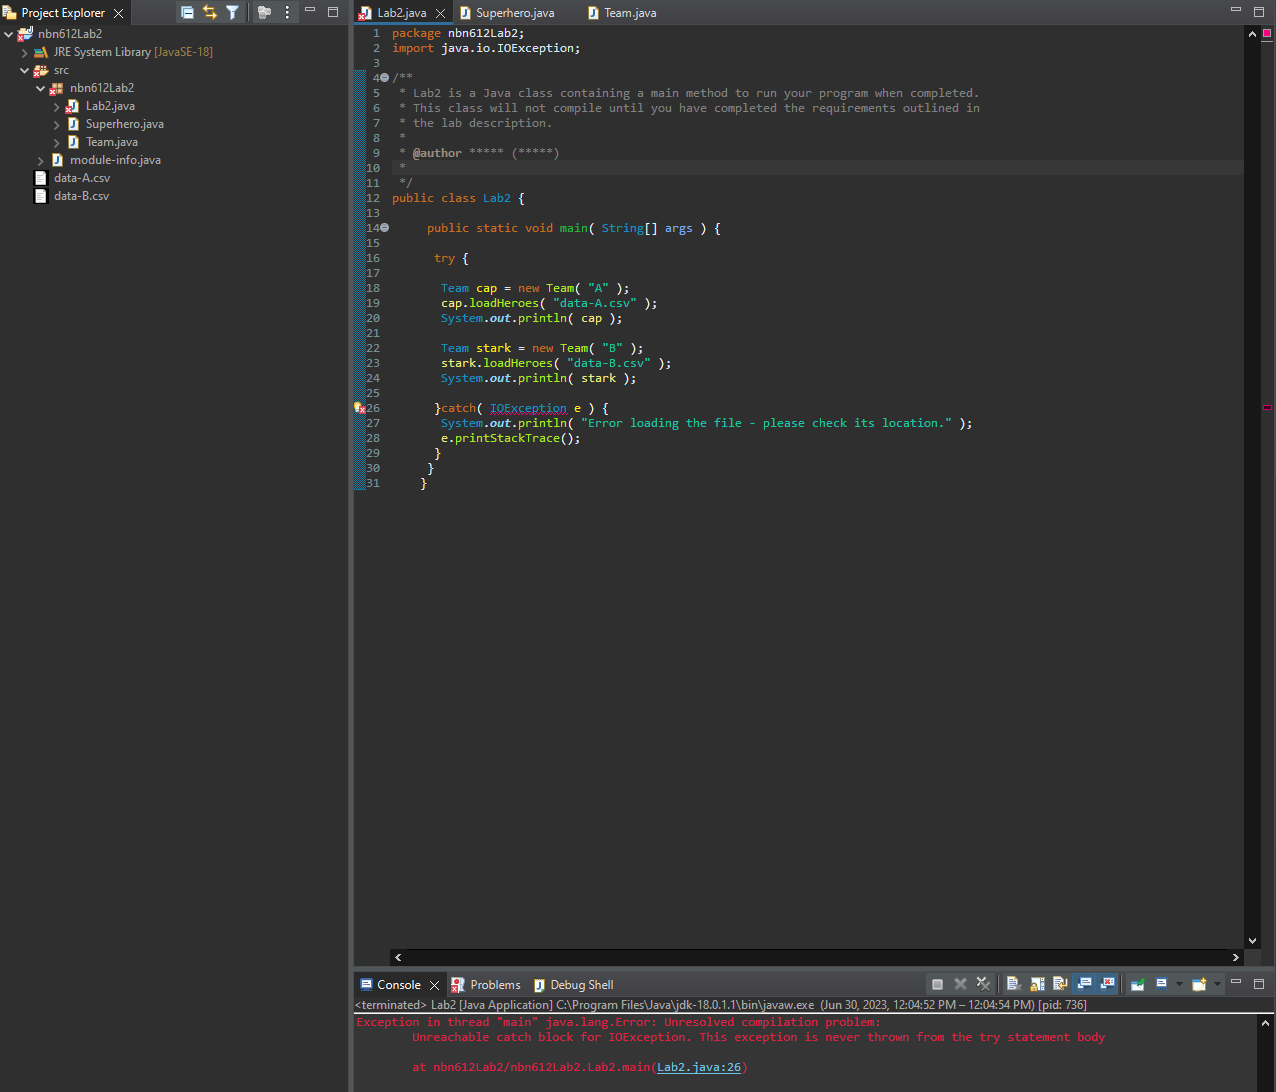Image resolution: width=1276 pixels, height=1092 pixels.
Task: Click Collapse All in Project Explorer
Action: (187, 12)
